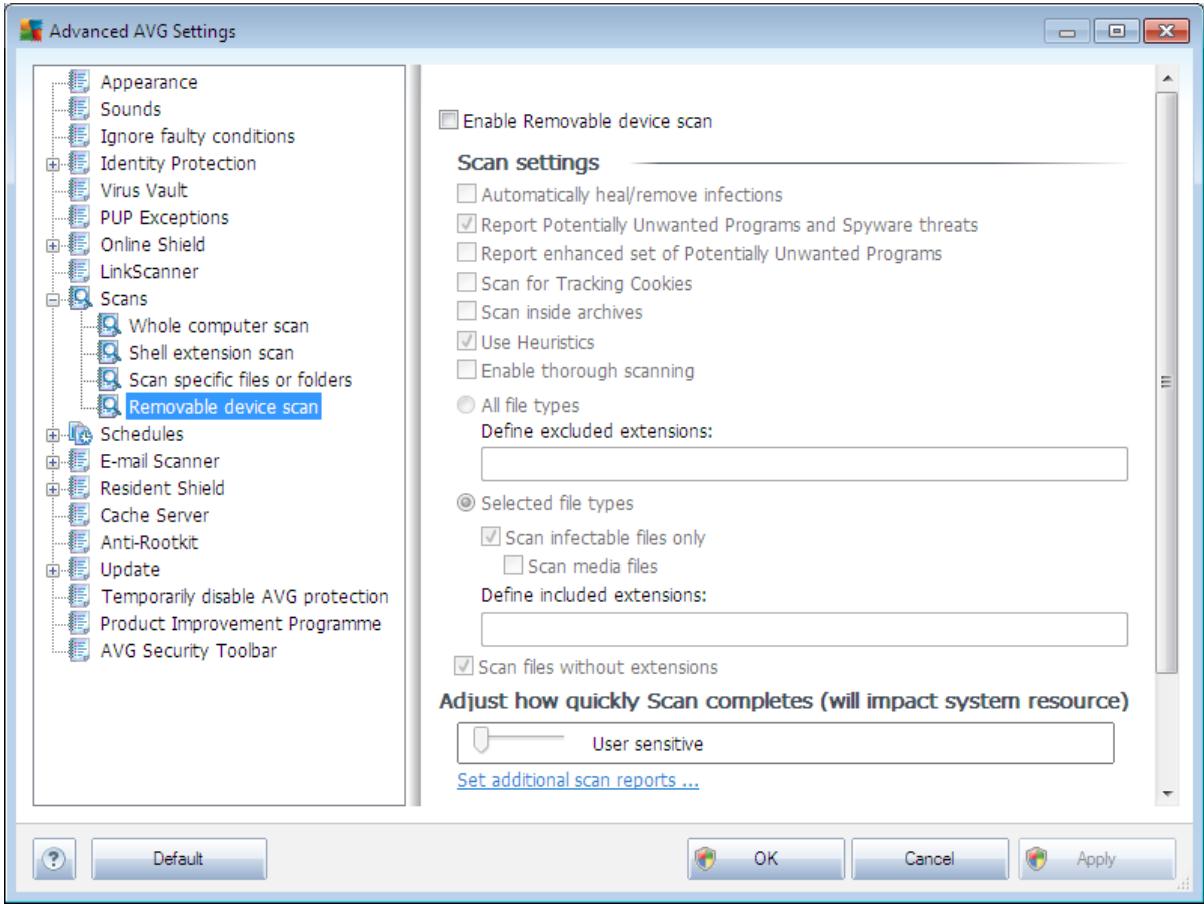This screenshot has height=904, width=1204.
Task: Open AVG Security Toolbar settings
Action: pyautogui.click(x=188, y=651)
